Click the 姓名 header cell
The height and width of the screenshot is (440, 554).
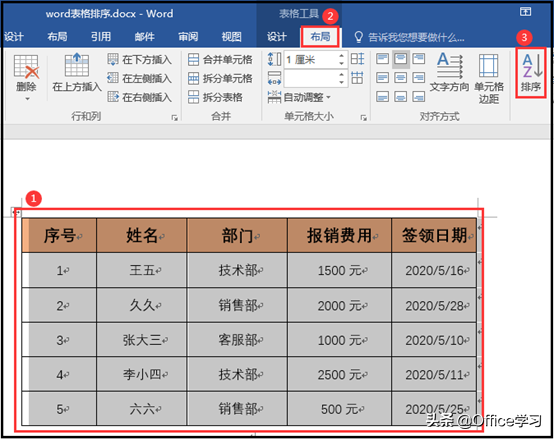click(x=142, y=235)
